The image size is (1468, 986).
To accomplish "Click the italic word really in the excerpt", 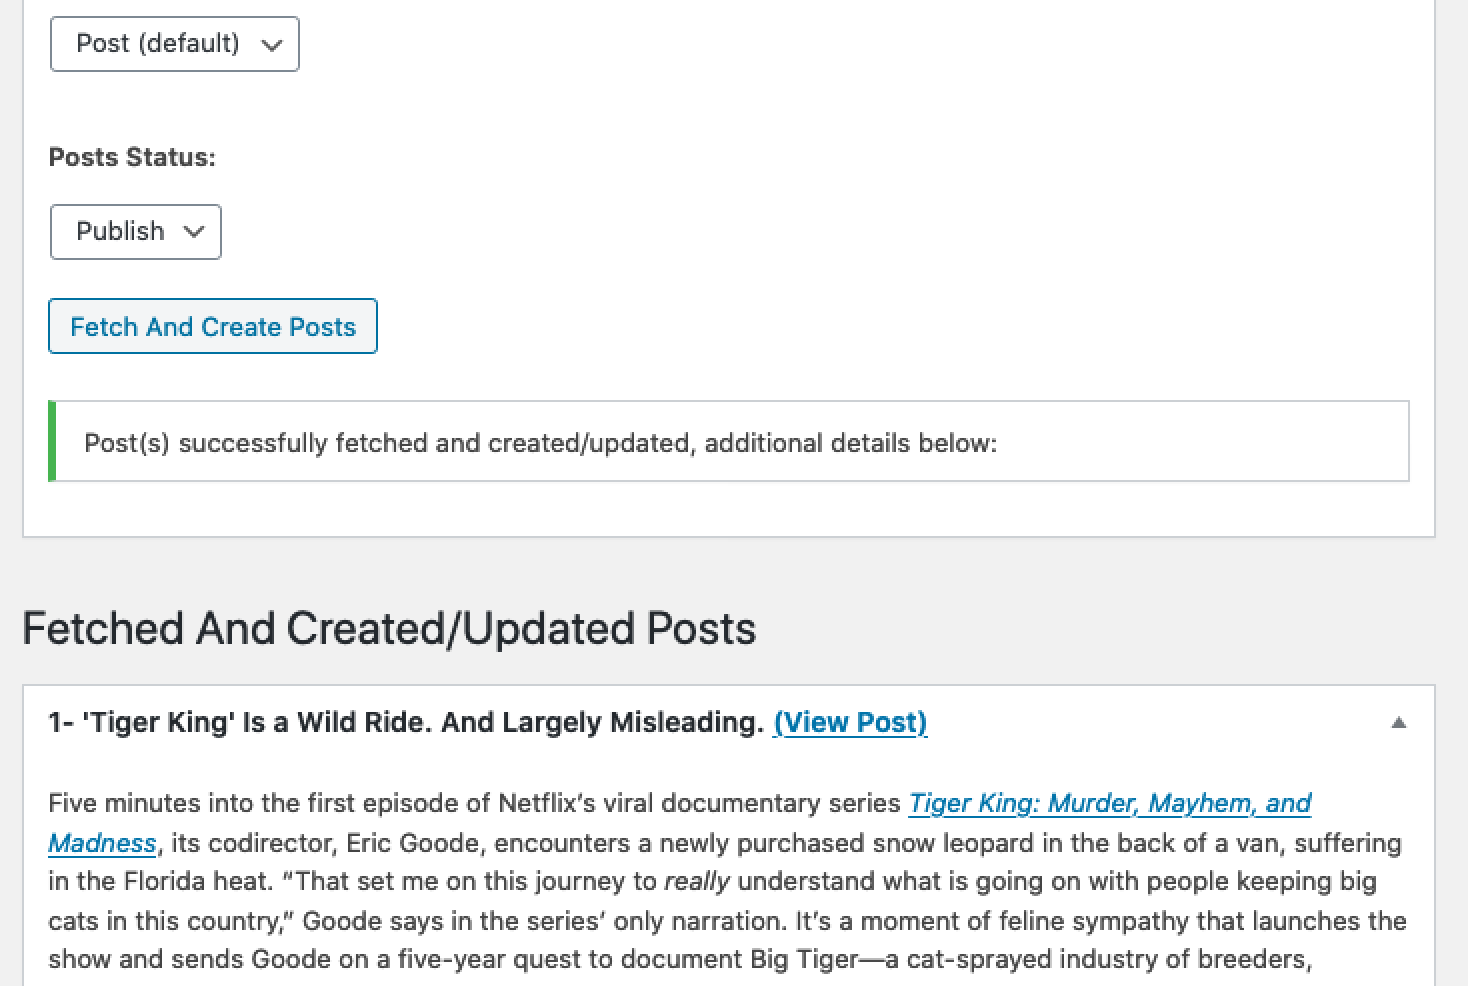I will coord(696,882).
